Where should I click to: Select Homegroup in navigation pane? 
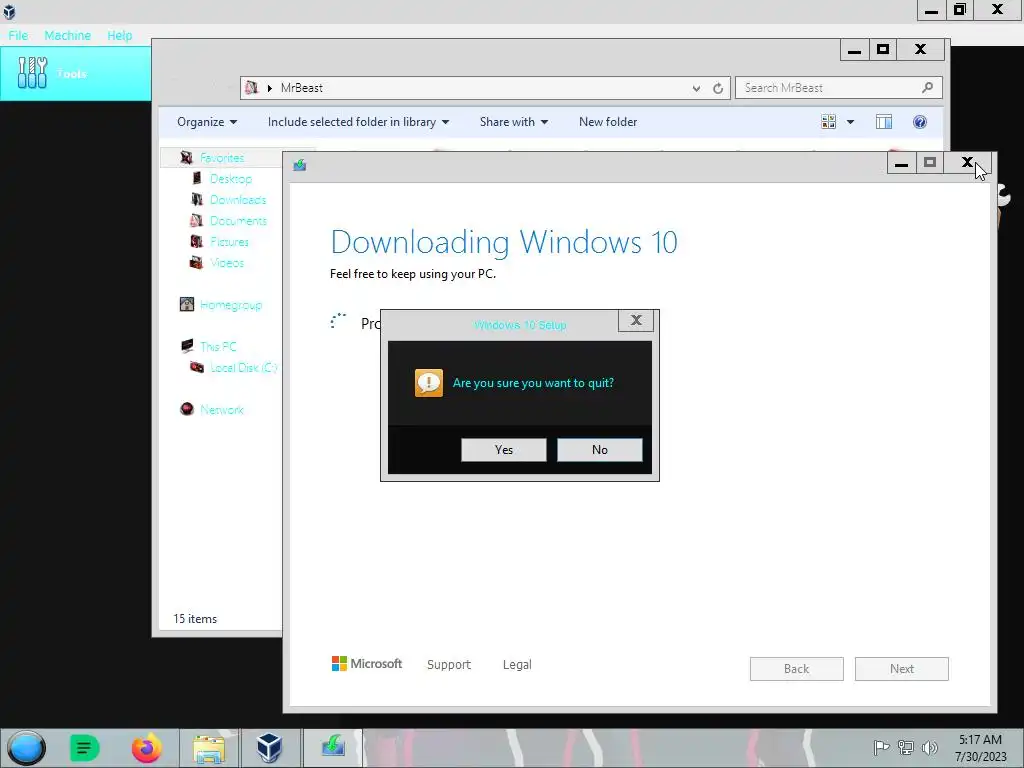pyautogui.click(x=231, y=304)
